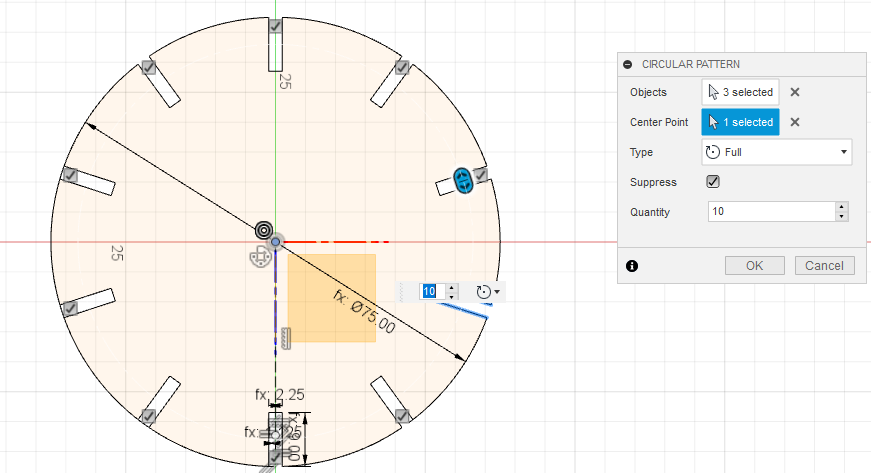871x473 pixels.
Task: Decrease on-canvas quantity with down arrow
Action: 452,296
